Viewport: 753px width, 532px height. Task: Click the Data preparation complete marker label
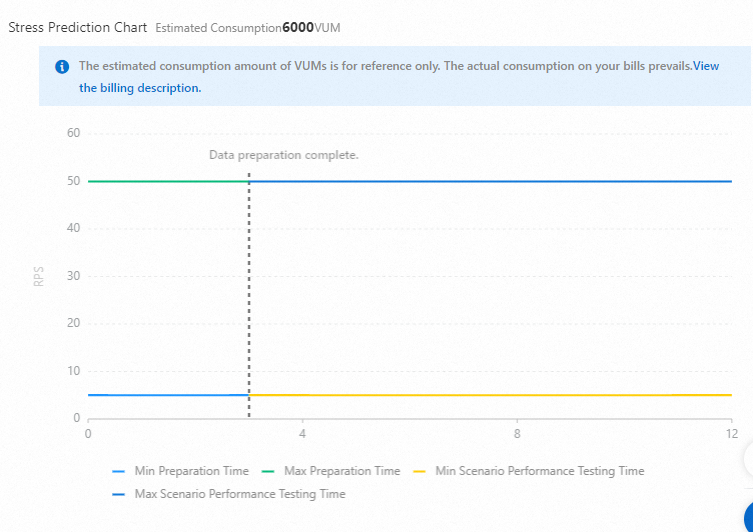pyautogui.click(x=284, y=155)
